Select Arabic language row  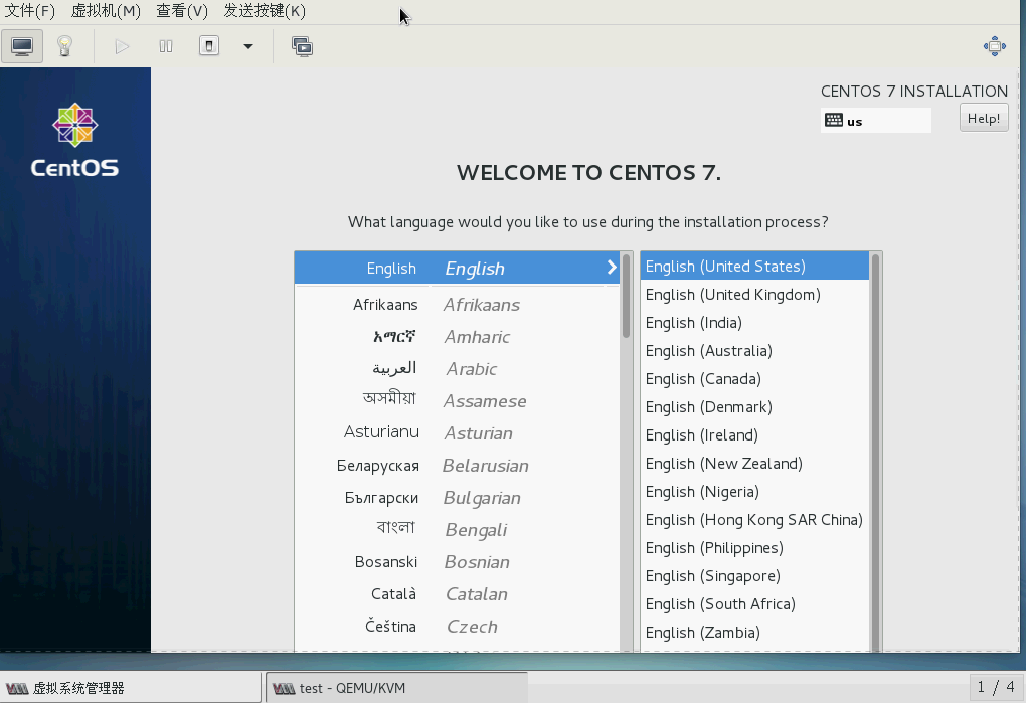(457, 369)
